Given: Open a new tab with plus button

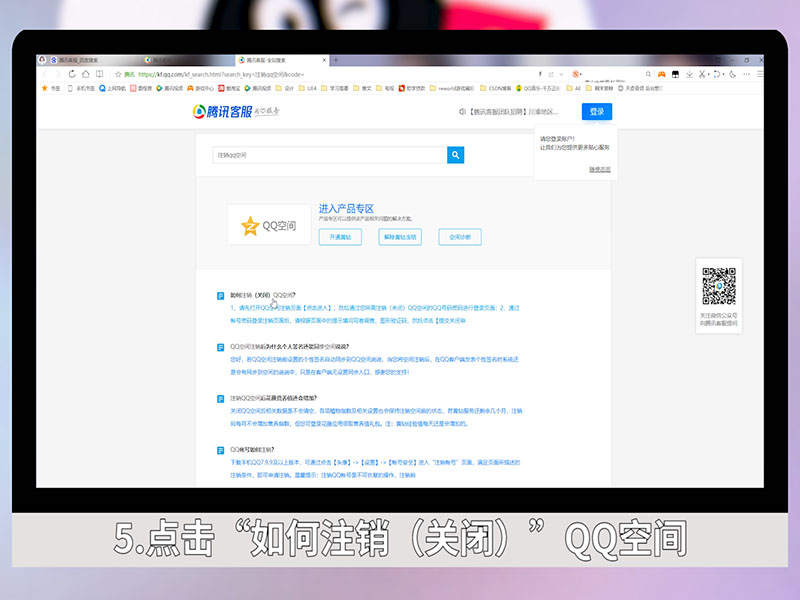Looking at the screenshot, I should tap(336, 60).
